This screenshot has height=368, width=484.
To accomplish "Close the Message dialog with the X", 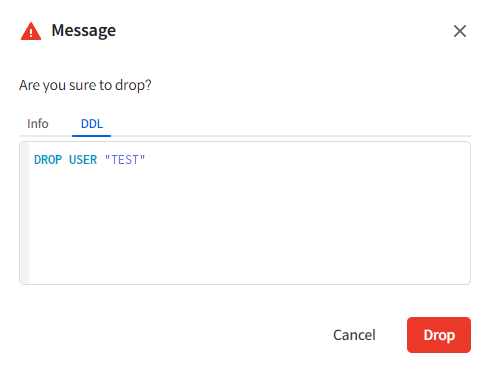I will (x=460, y=31).
